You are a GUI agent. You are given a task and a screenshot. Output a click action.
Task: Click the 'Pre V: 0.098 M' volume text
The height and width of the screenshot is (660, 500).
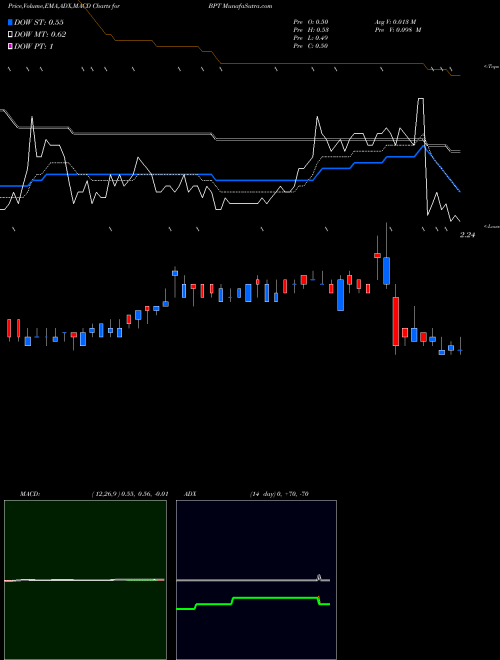click(x=398, y=30)
